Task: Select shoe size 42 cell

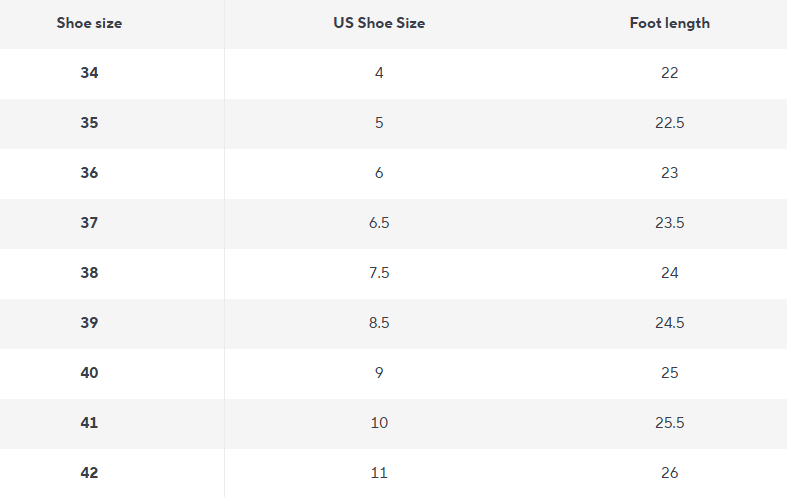Action: (89, 473)
